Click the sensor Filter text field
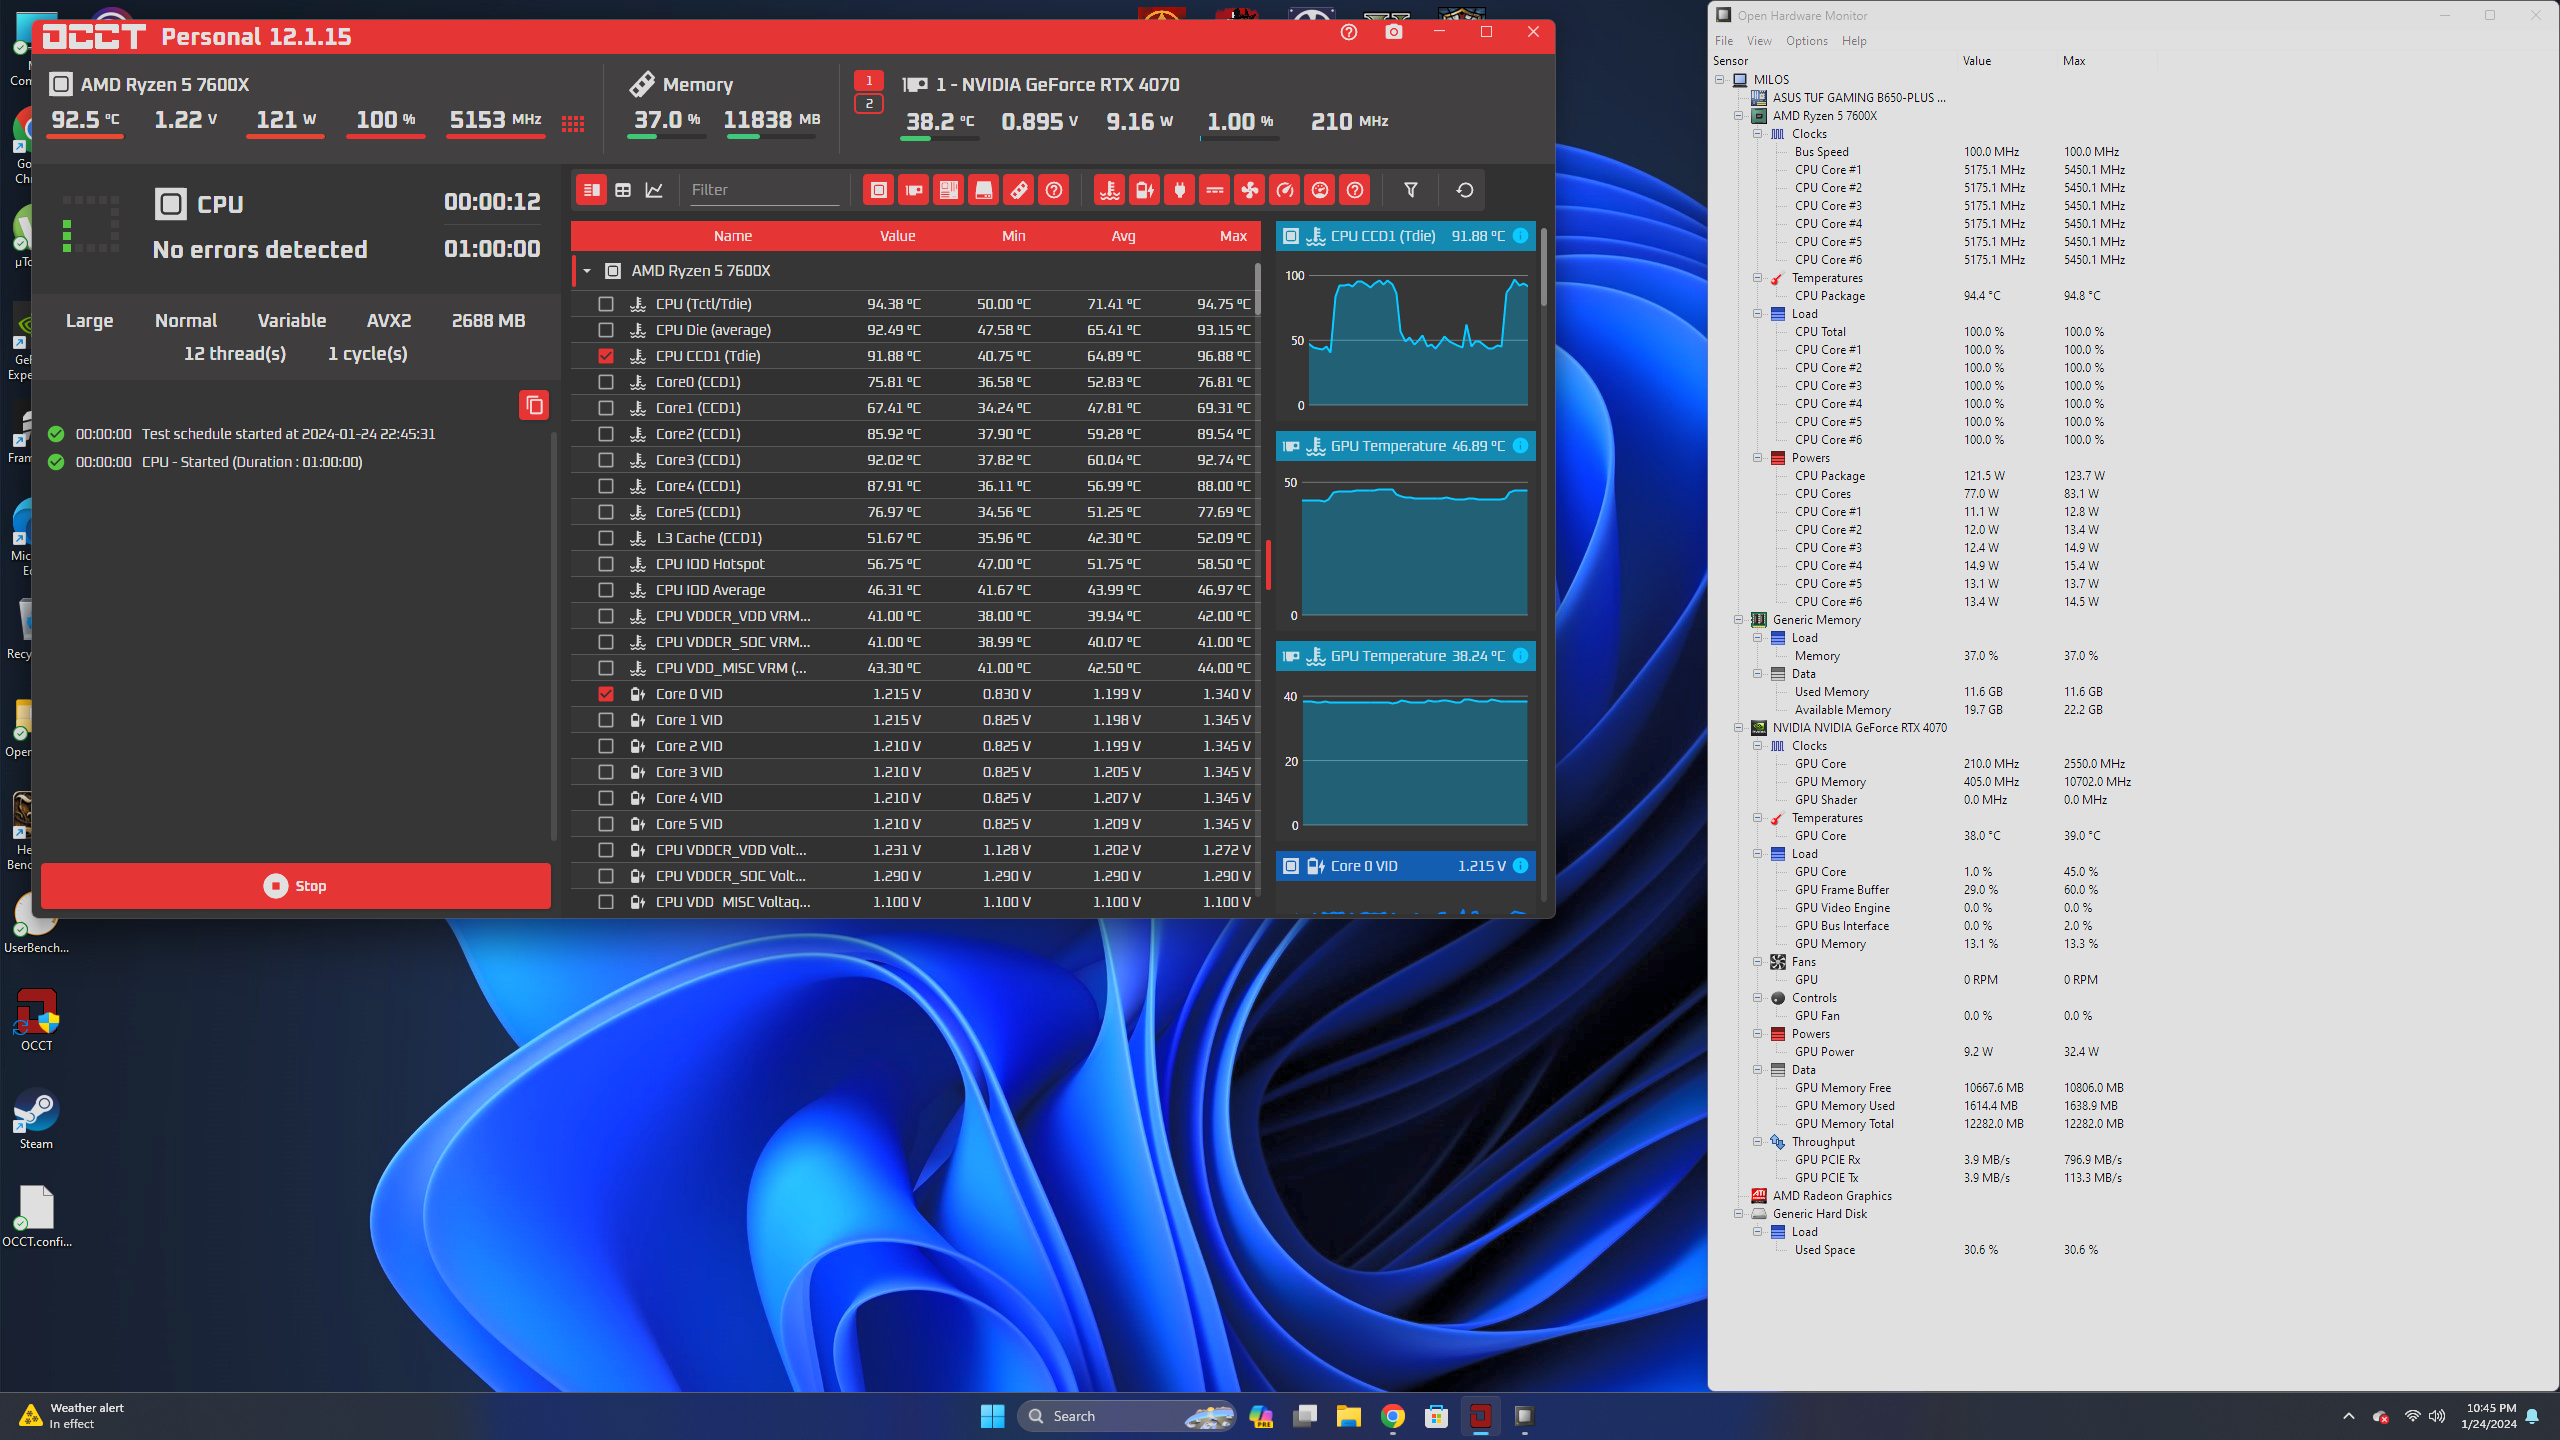The image size is (2560, 1440). pyautogui.click(x=764, y=190)
